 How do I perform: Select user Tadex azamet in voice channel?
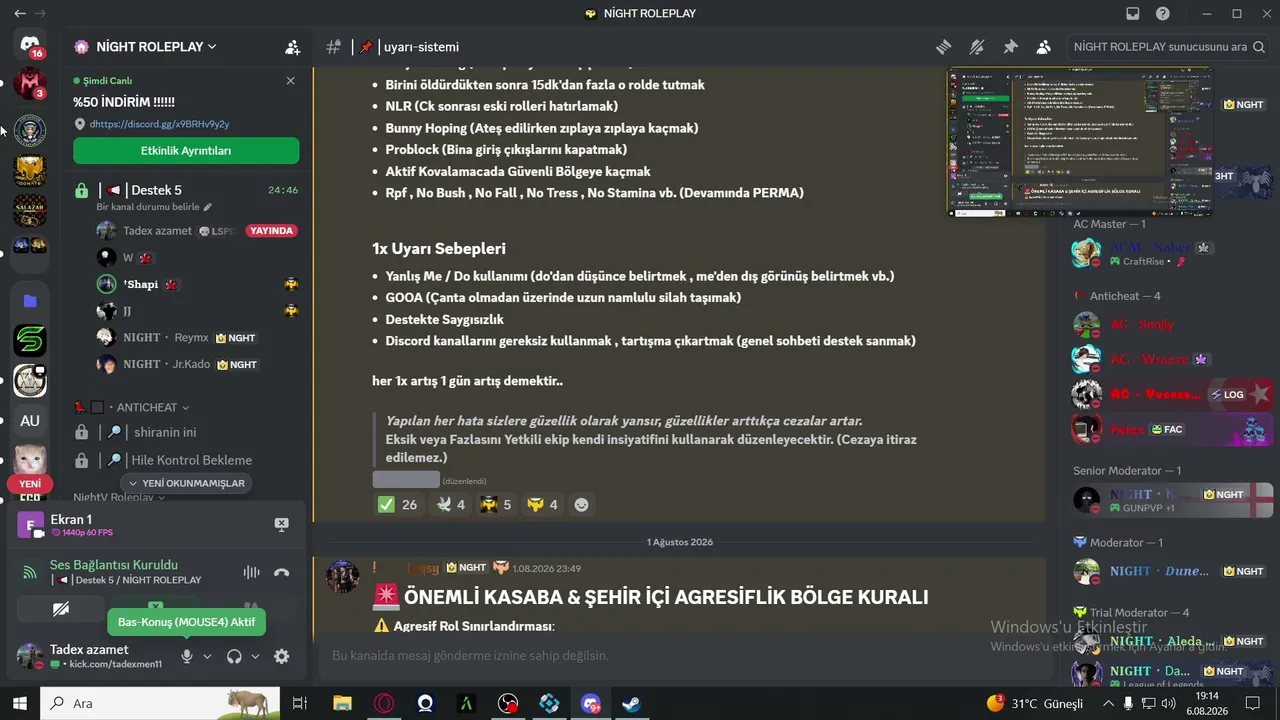(198, 231)
